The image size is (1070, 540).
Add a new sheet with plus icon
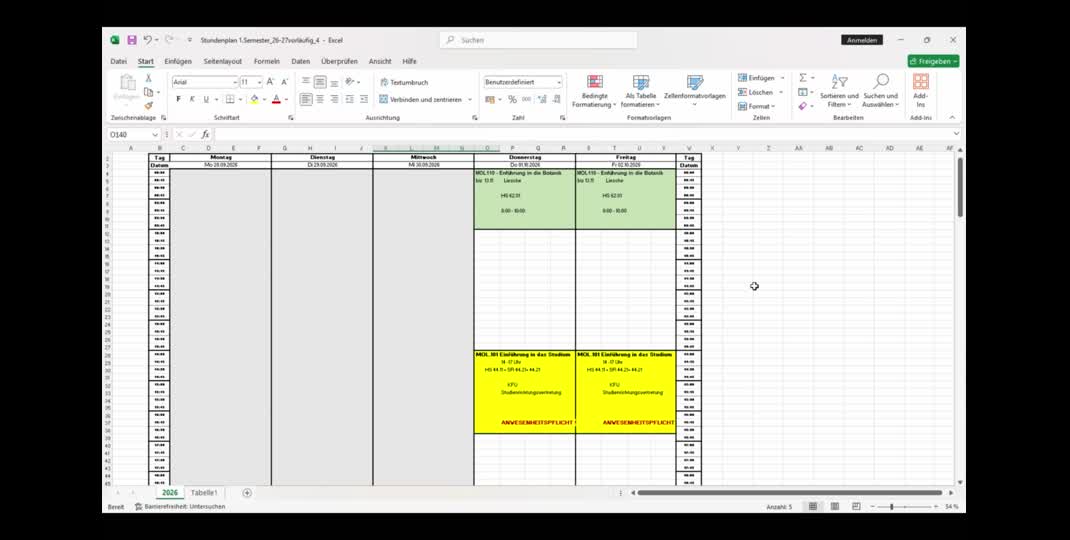pyautogui.click(x=247, y=493)
